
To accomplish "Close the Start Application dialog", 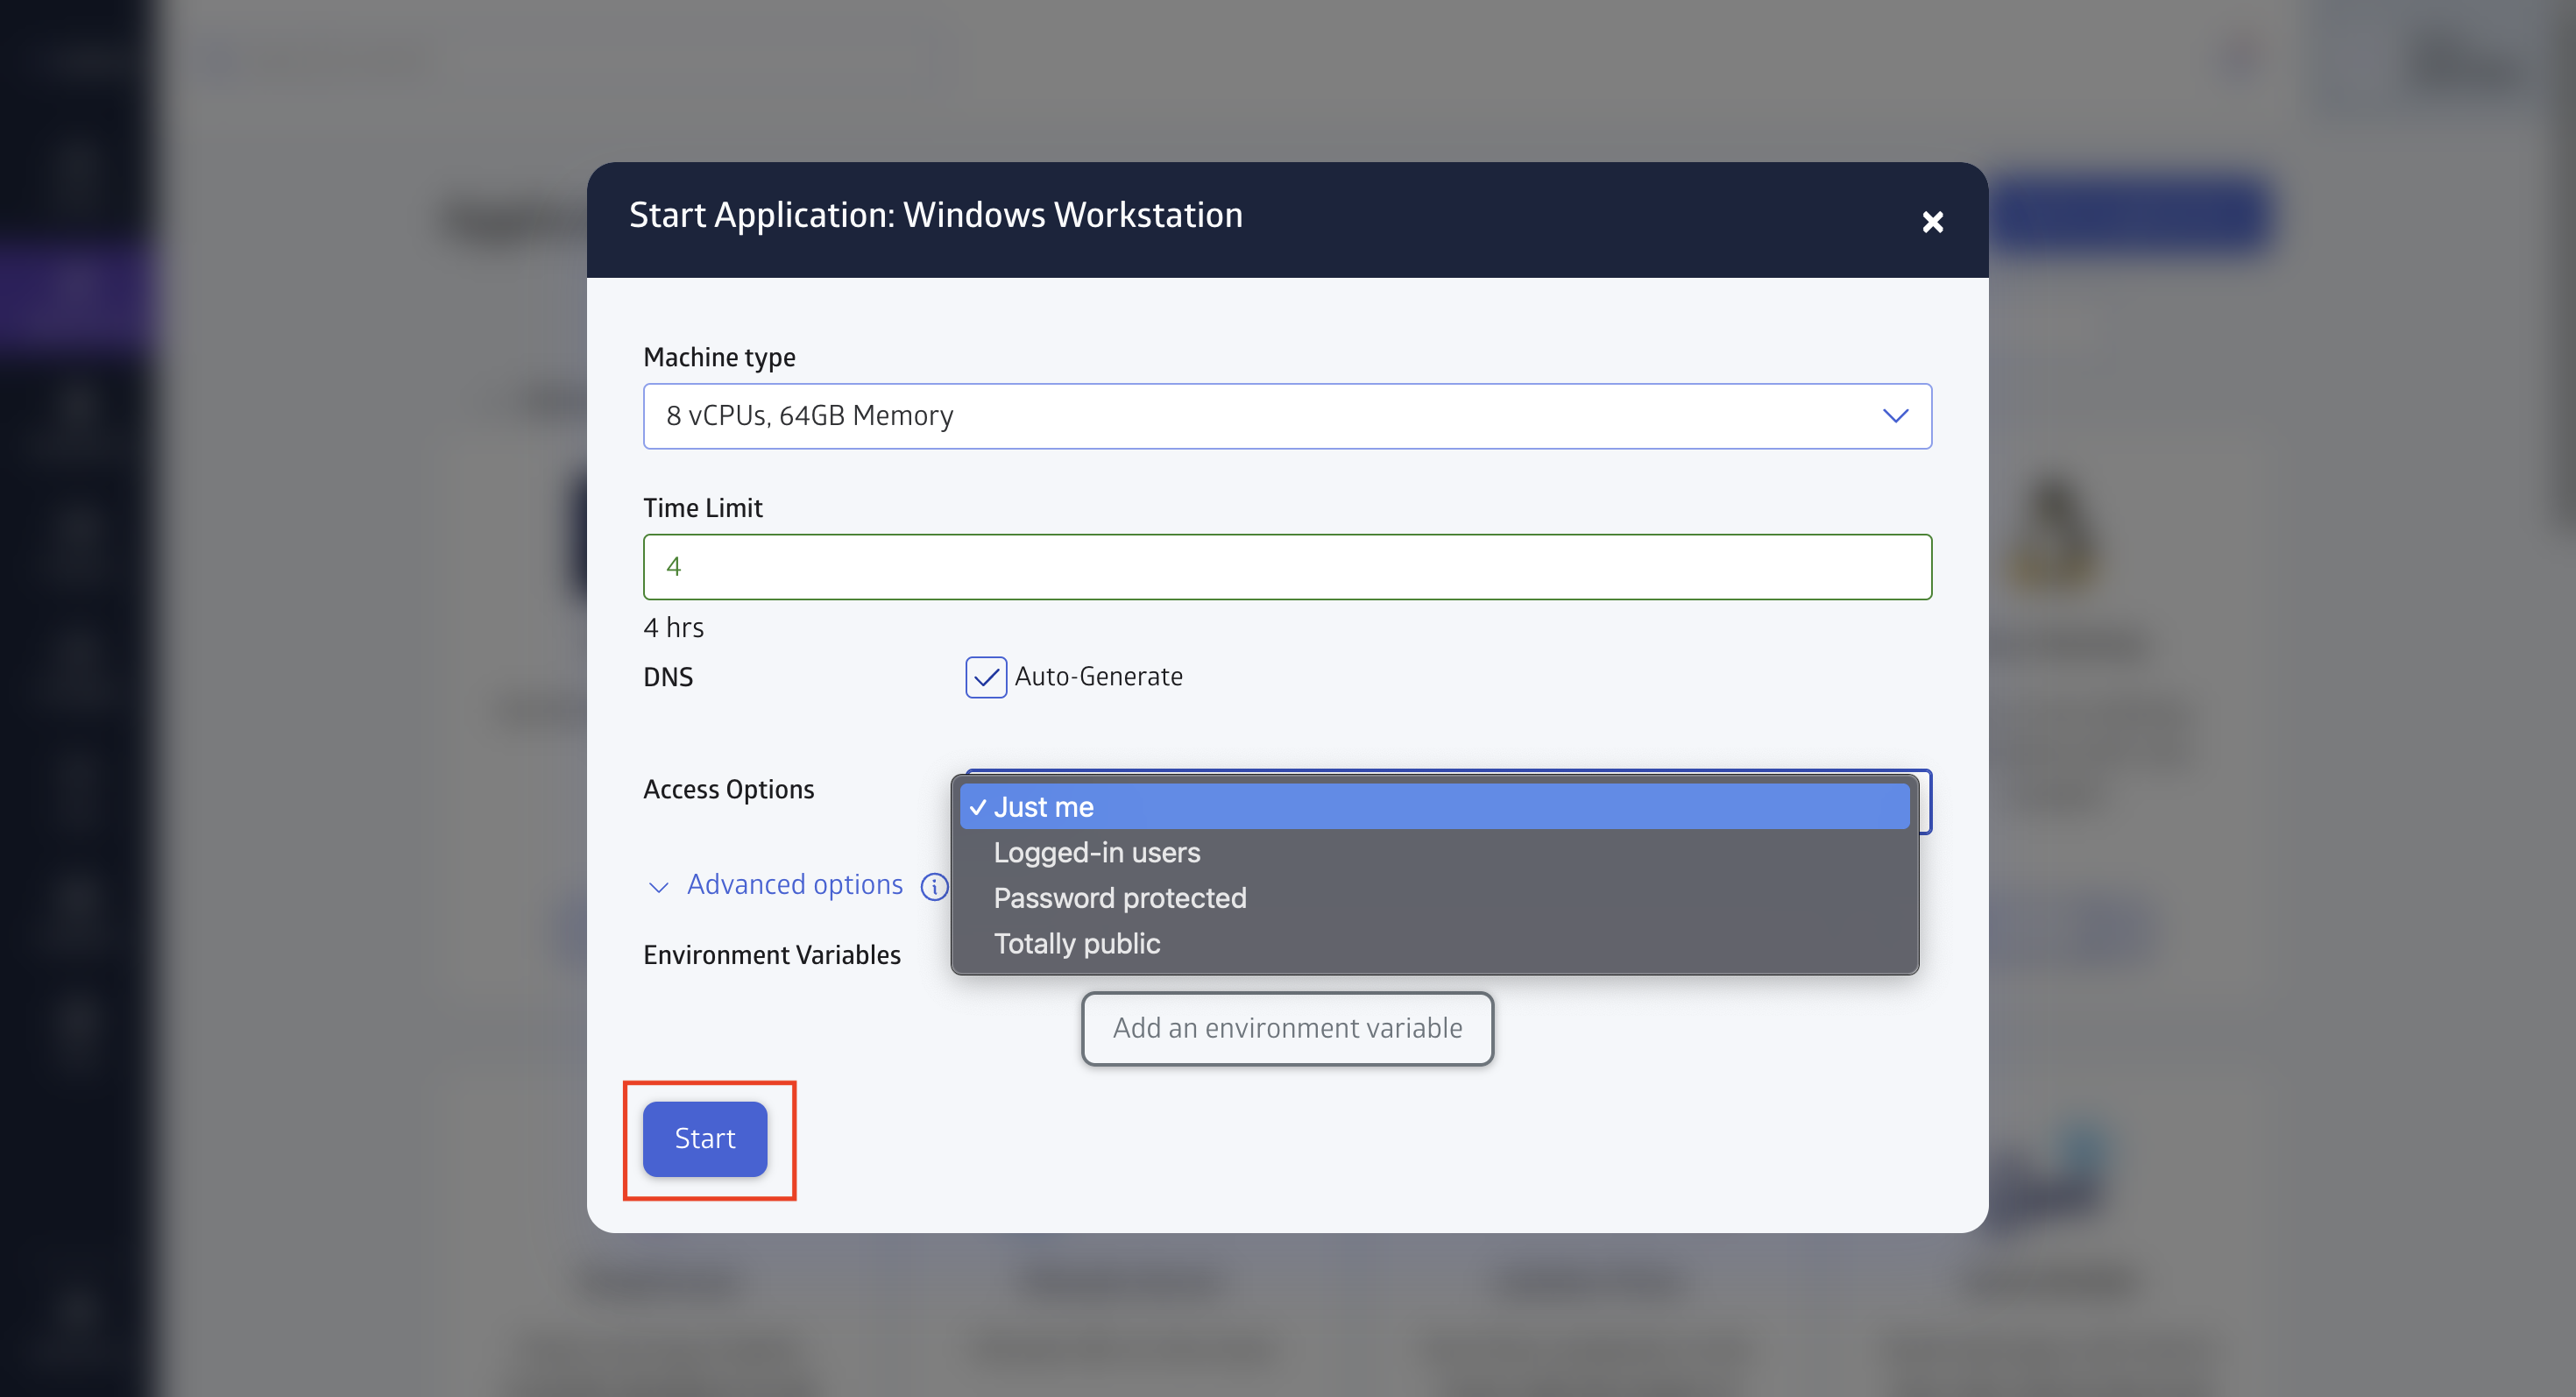I will [1932, 221].
